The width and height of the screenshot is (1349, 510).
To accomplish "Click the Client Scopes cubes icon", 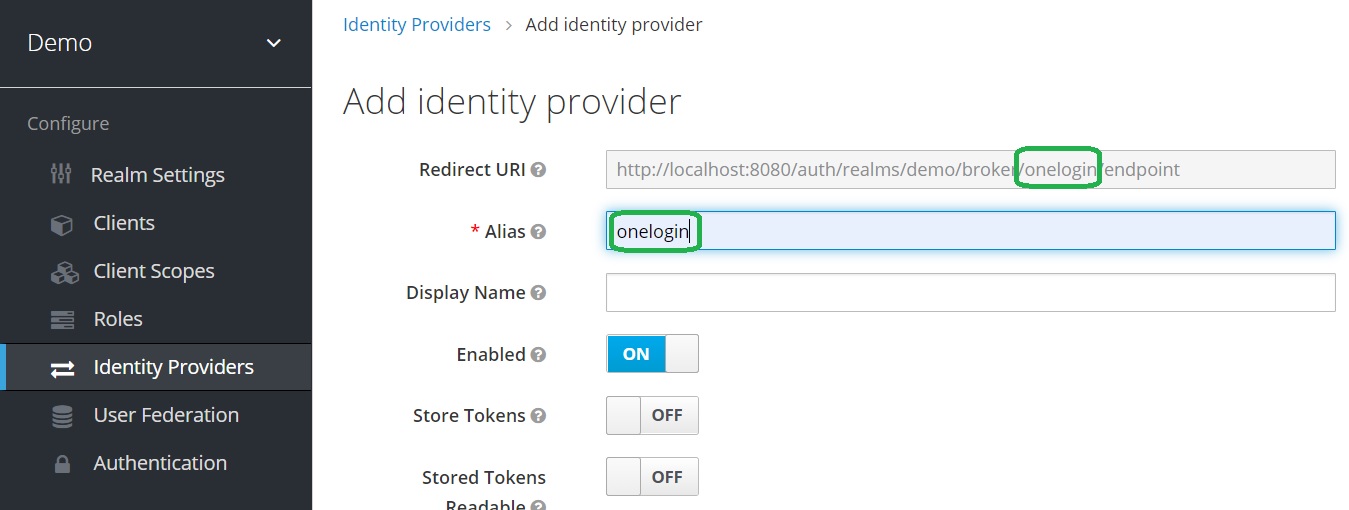I will tap(64, 272).
